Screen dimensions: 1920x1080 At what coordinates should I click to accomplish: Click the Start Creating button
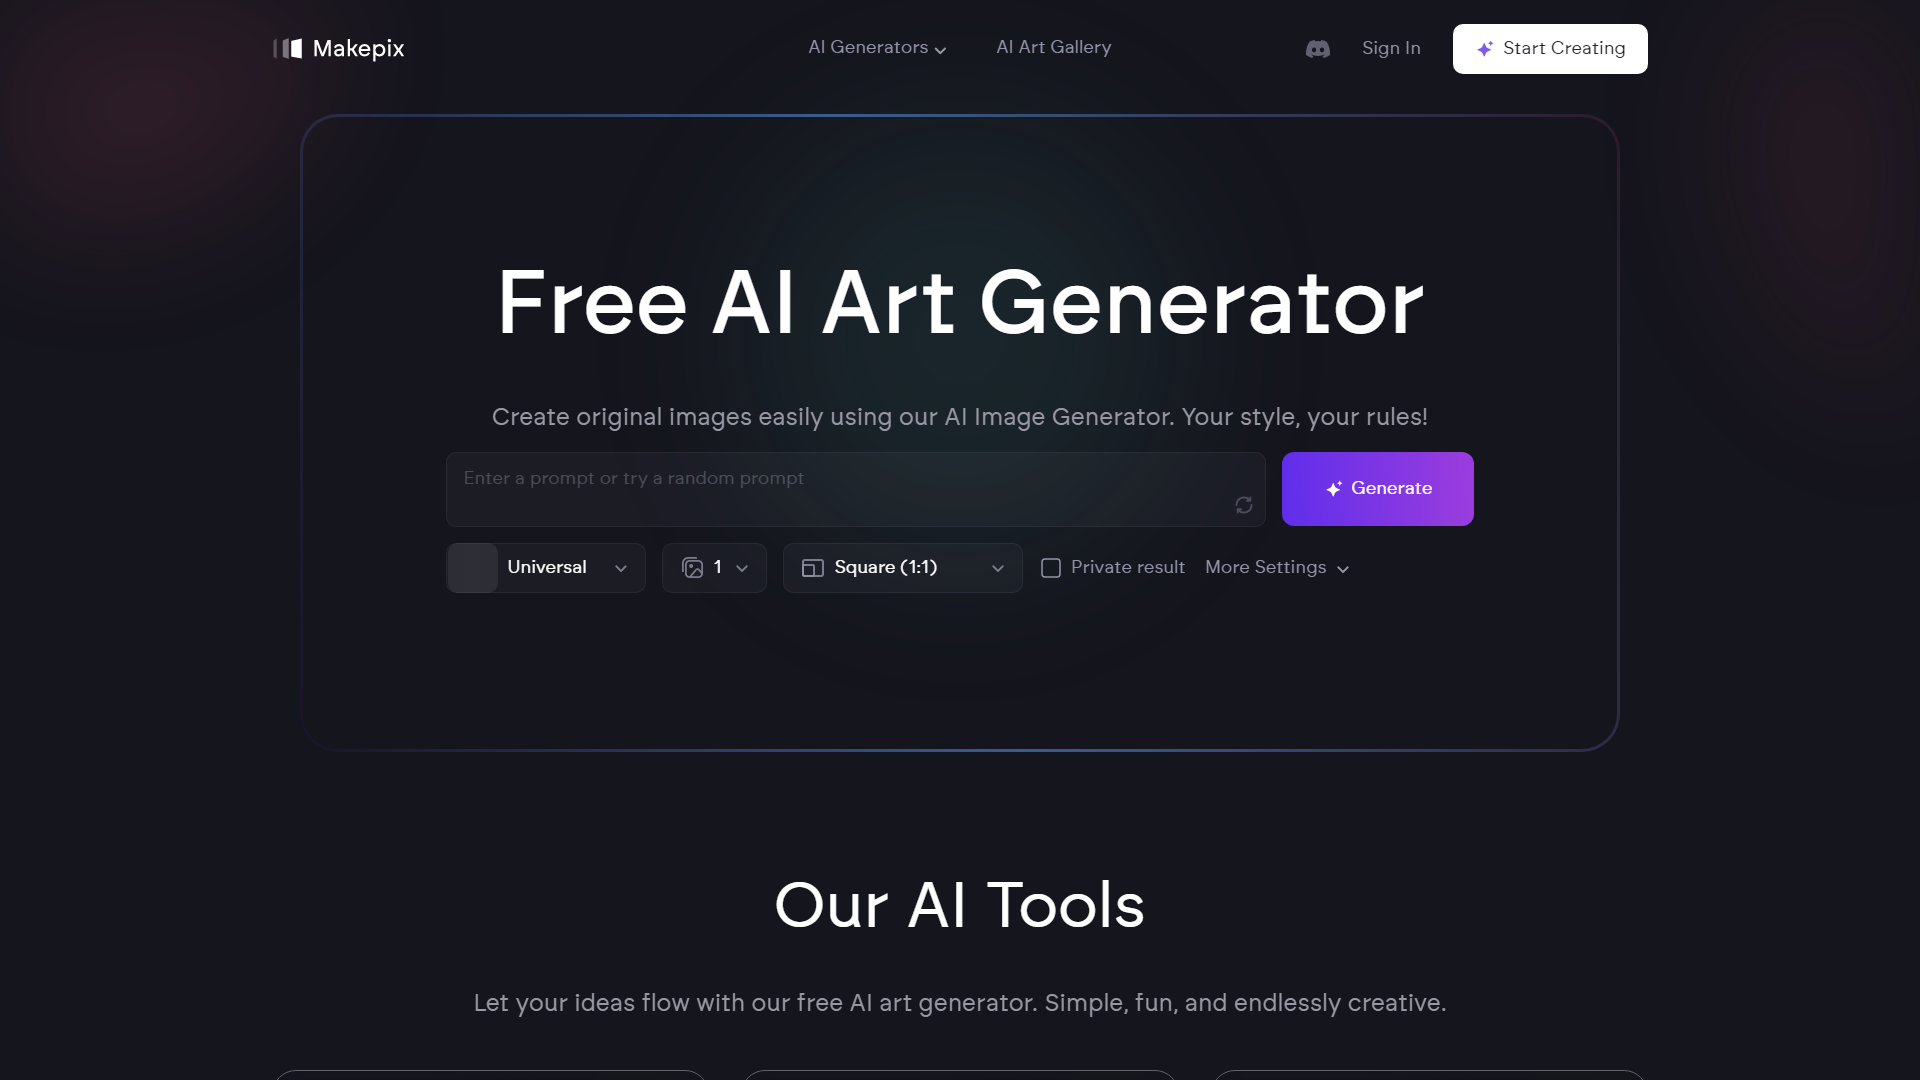(1551, 49)
